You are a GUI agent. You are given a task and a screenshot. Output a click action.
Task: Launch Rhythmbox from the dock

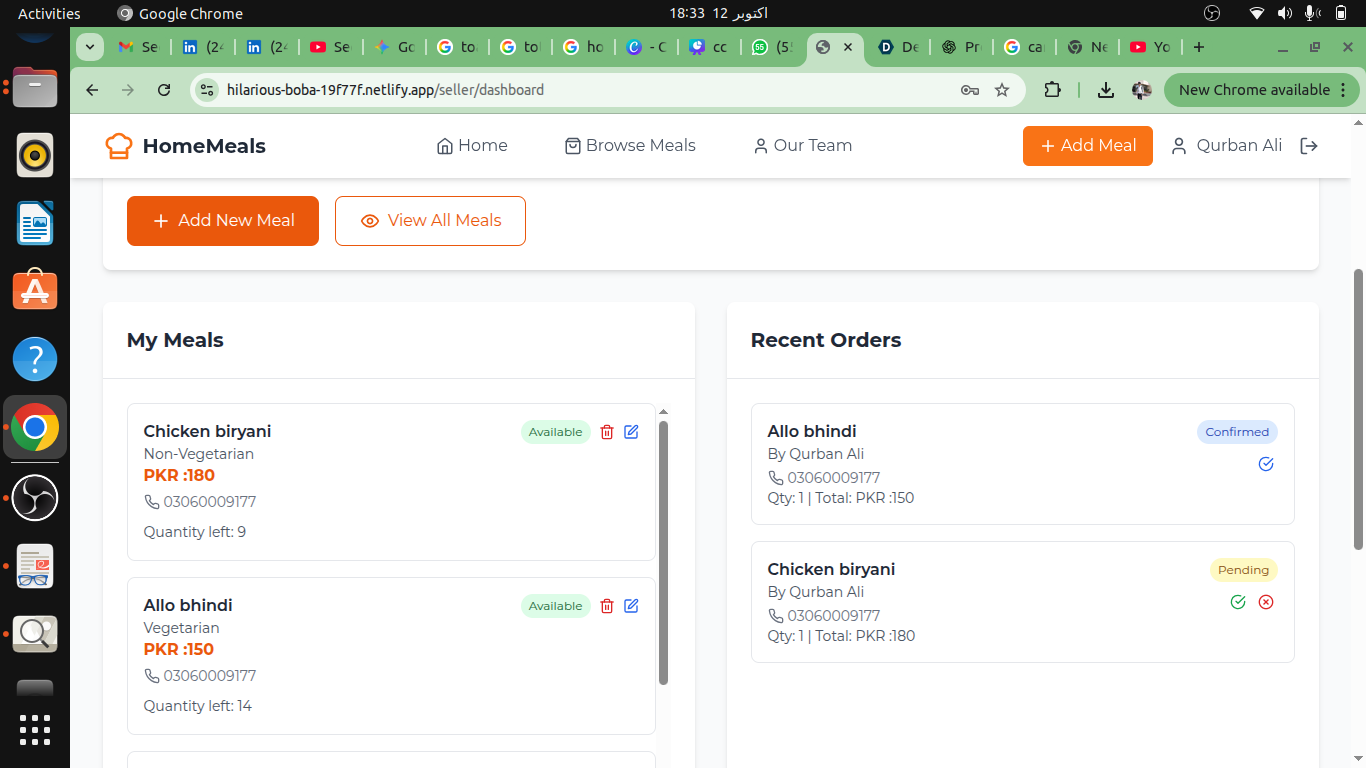pyautogui.click(x=35, y=155)
